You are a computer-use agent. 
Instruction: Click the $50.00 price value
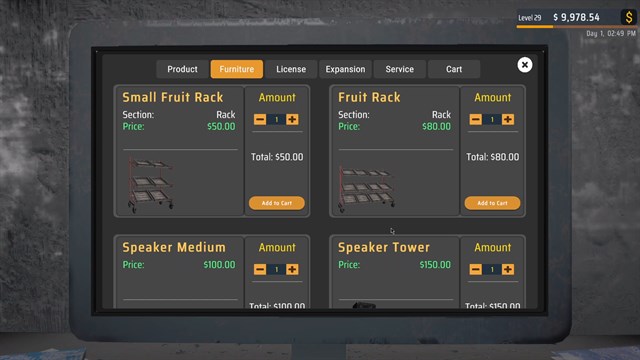point(221,127)
